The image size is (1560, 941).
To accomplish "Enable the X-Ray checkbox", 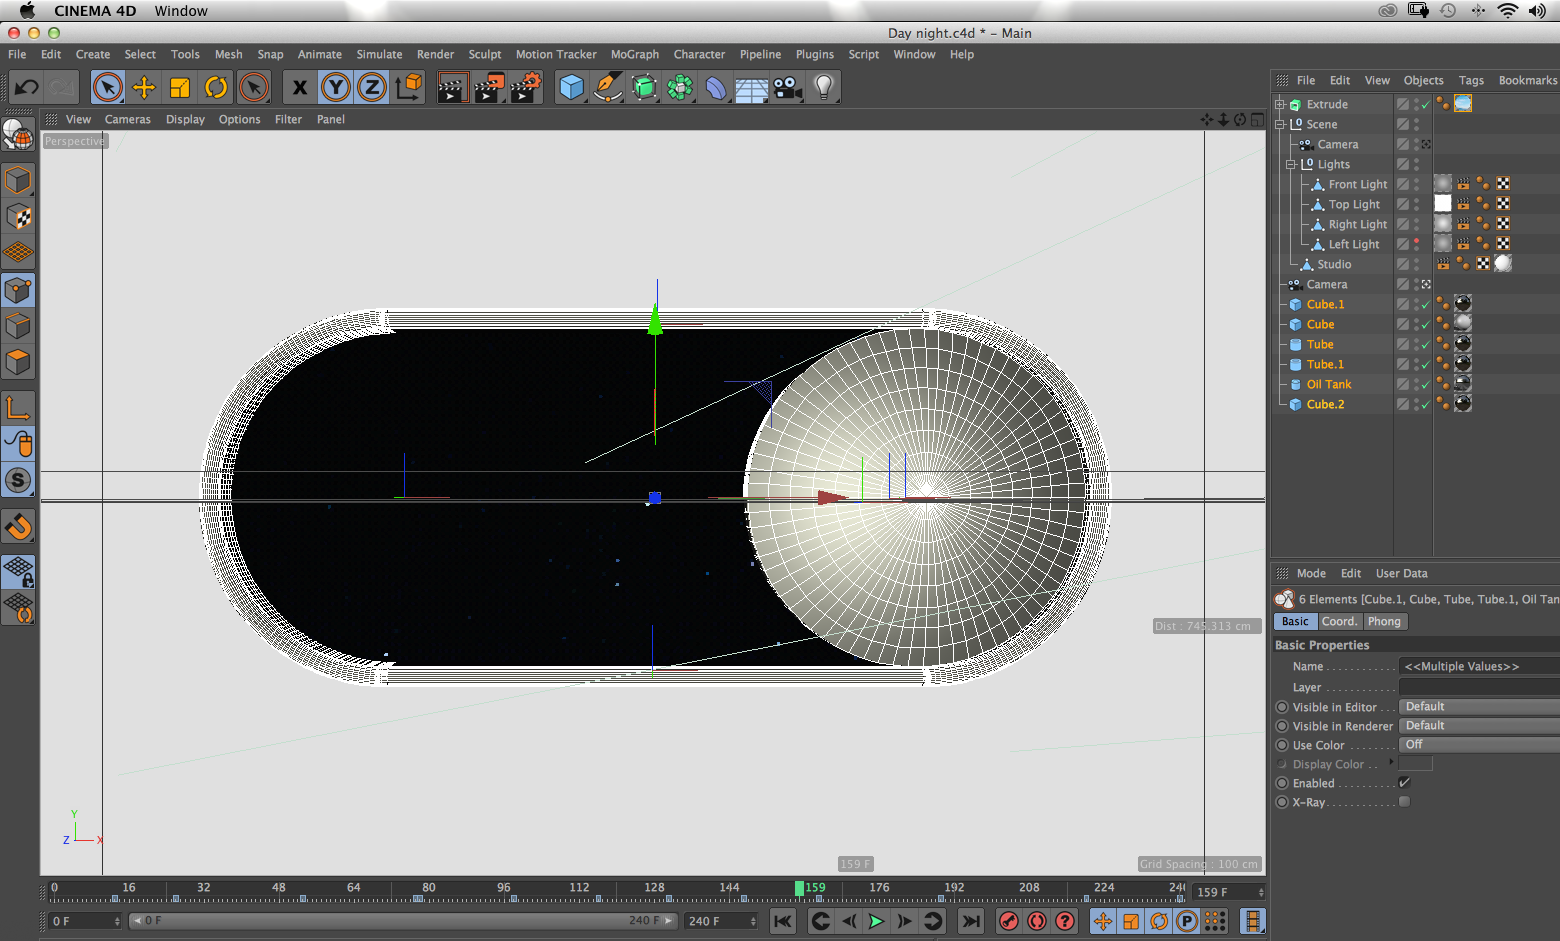I will point(1404,802).
